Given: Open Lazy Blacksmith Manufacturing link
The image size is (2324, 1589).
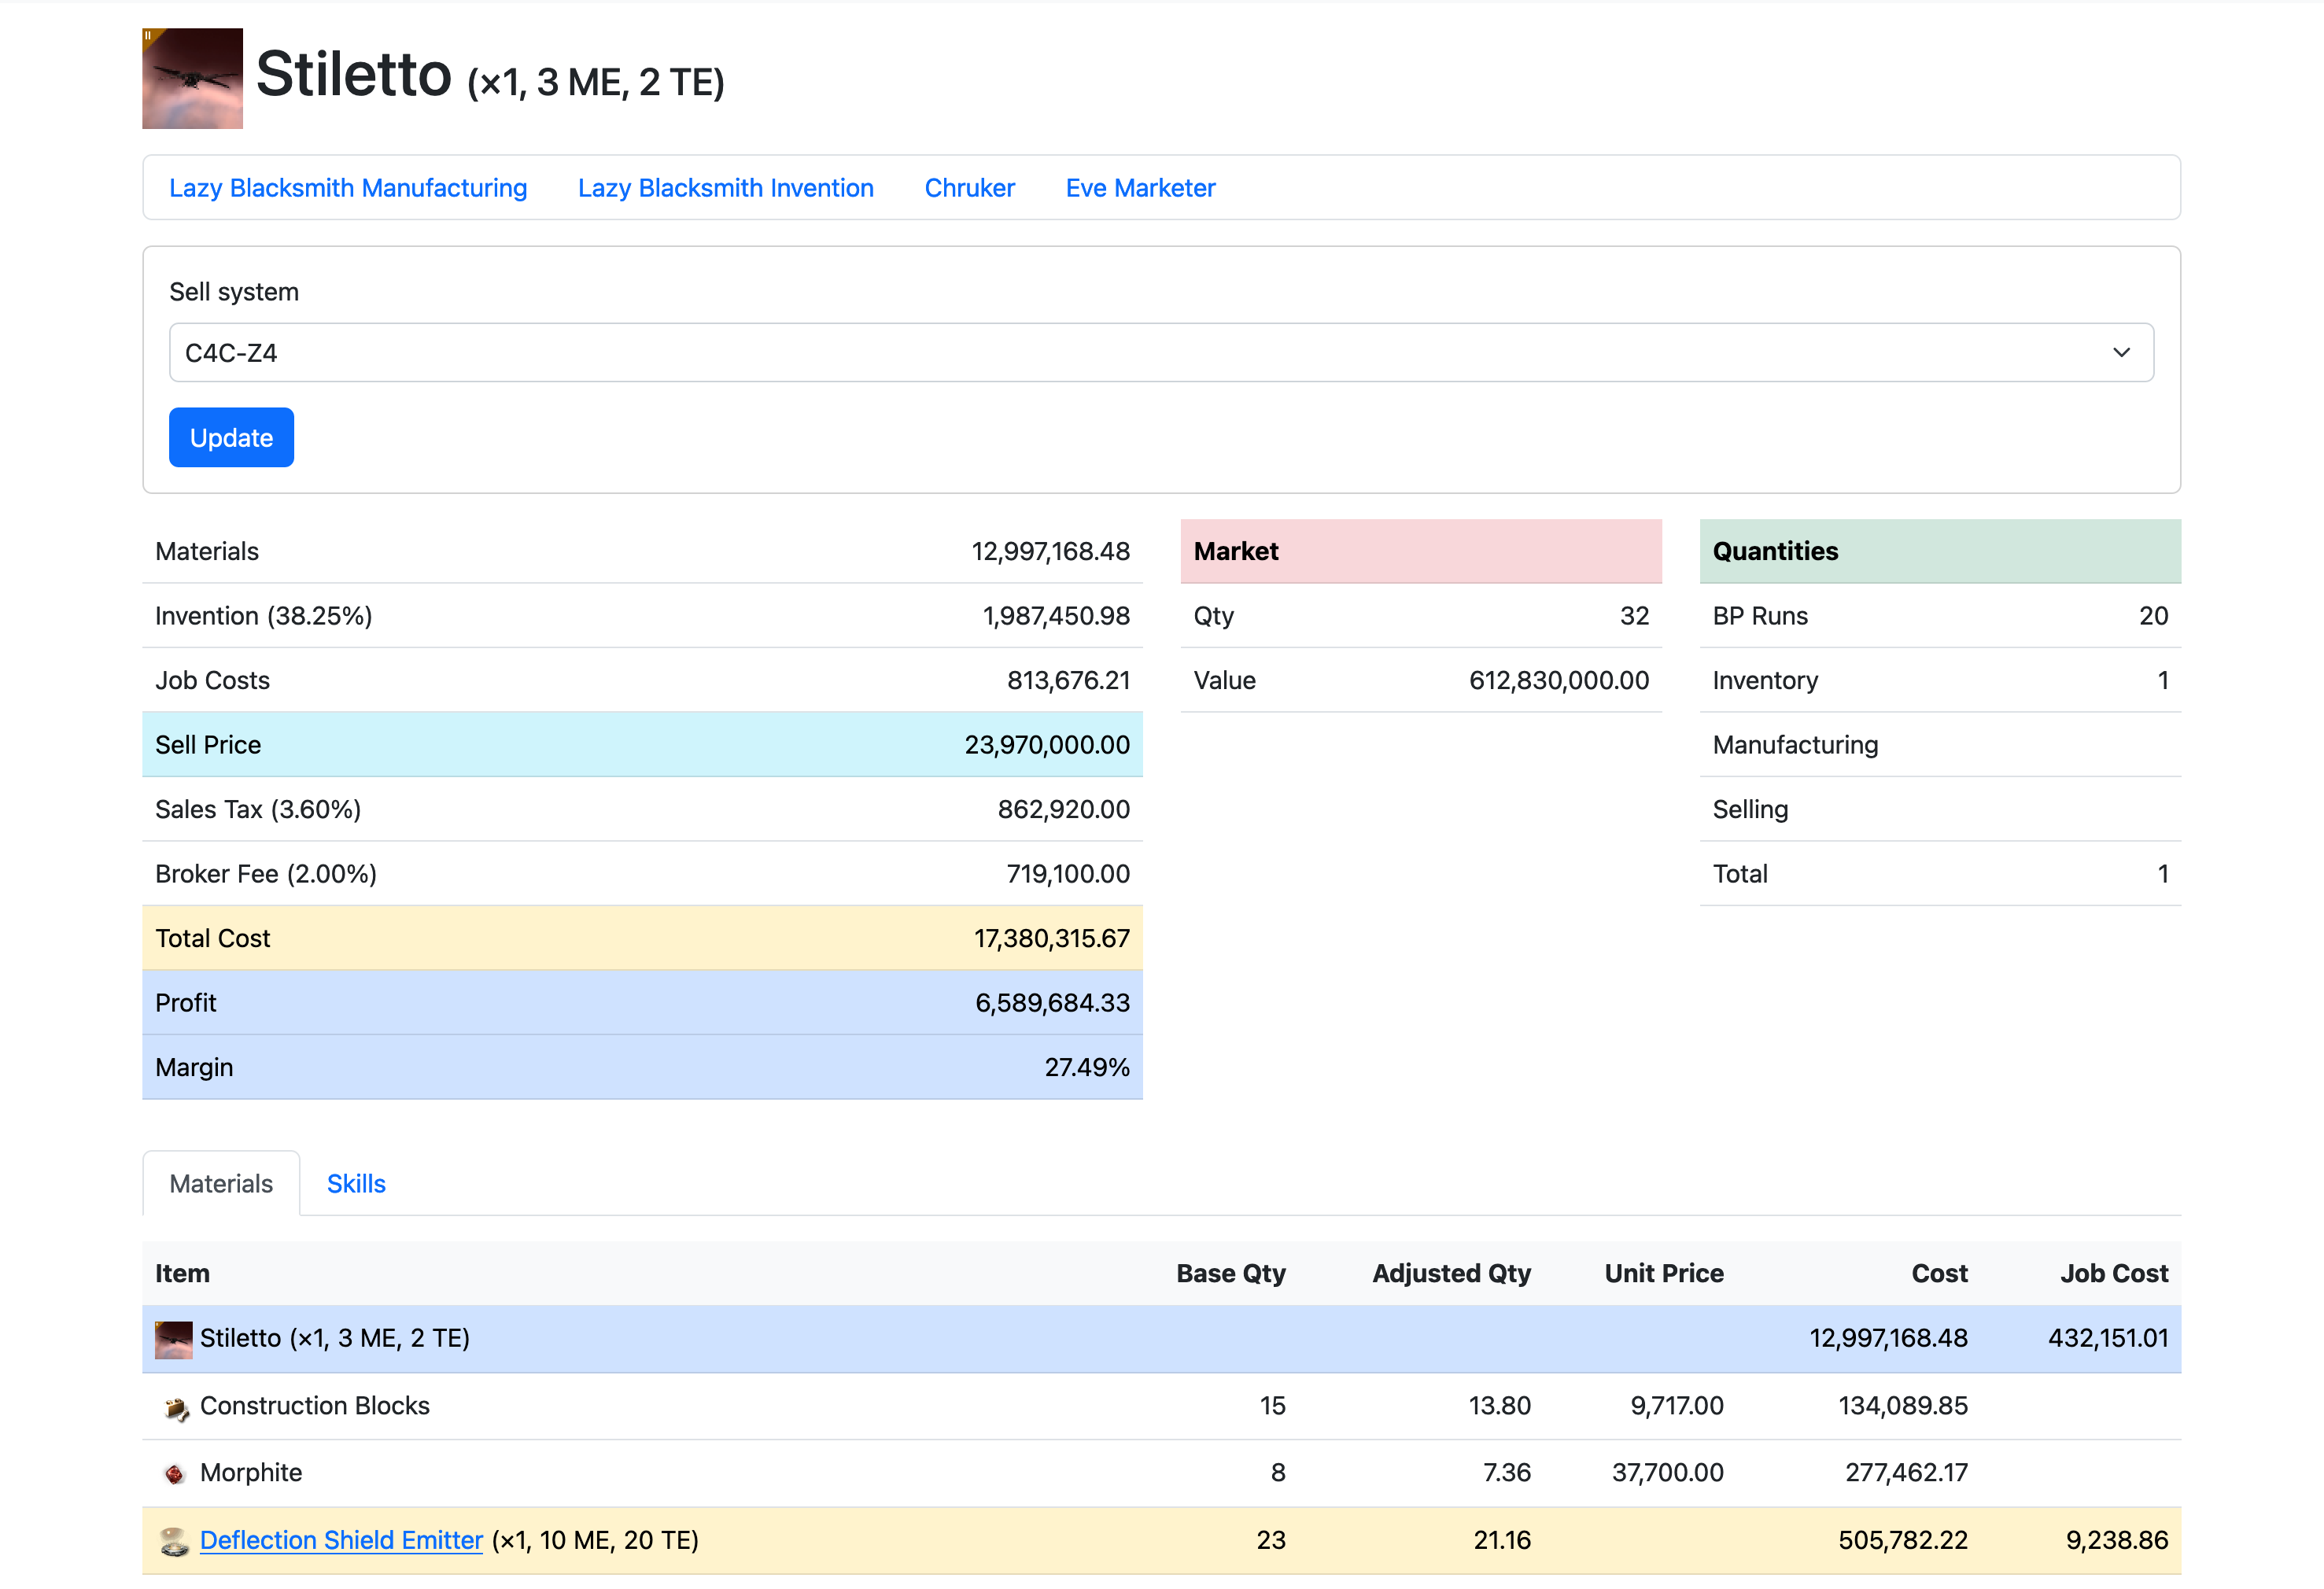Looking at the screenshot, I should click(348, 188).
